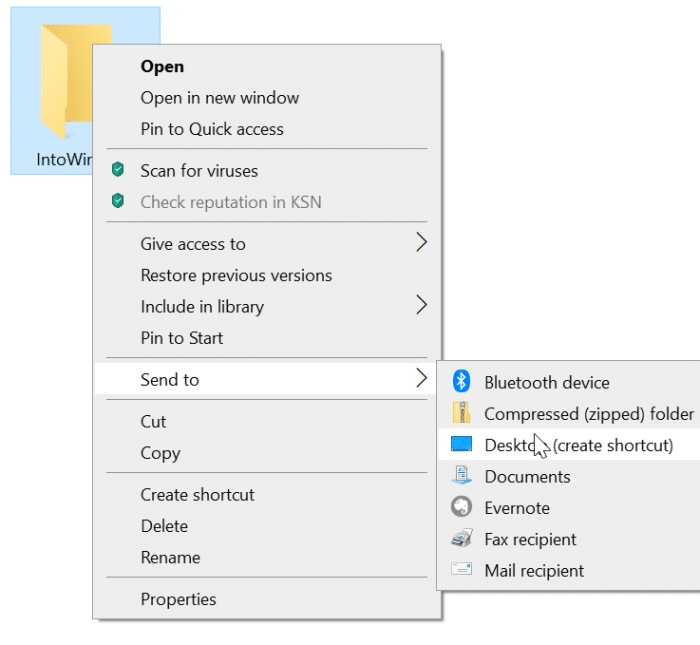
Task: Send to Bluetooth device
Action: pos(569,383)
